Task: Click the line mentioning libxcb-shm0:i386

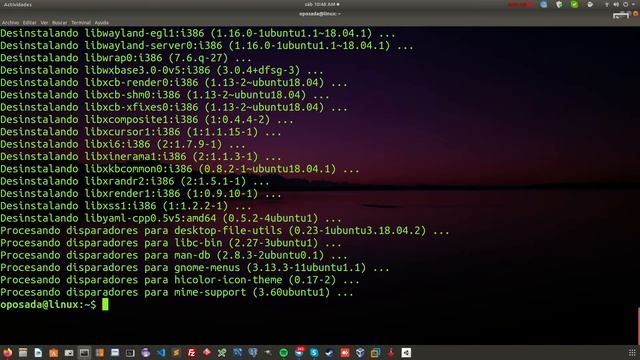Action: point(164,95)
